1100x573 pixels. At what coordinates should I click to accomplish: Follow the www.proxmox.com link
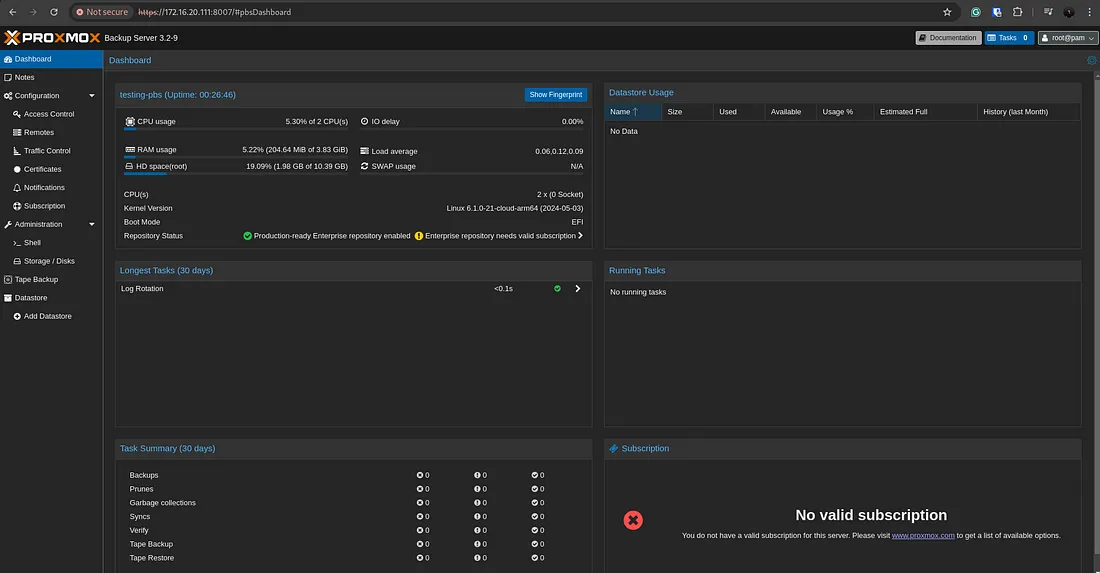923,535
